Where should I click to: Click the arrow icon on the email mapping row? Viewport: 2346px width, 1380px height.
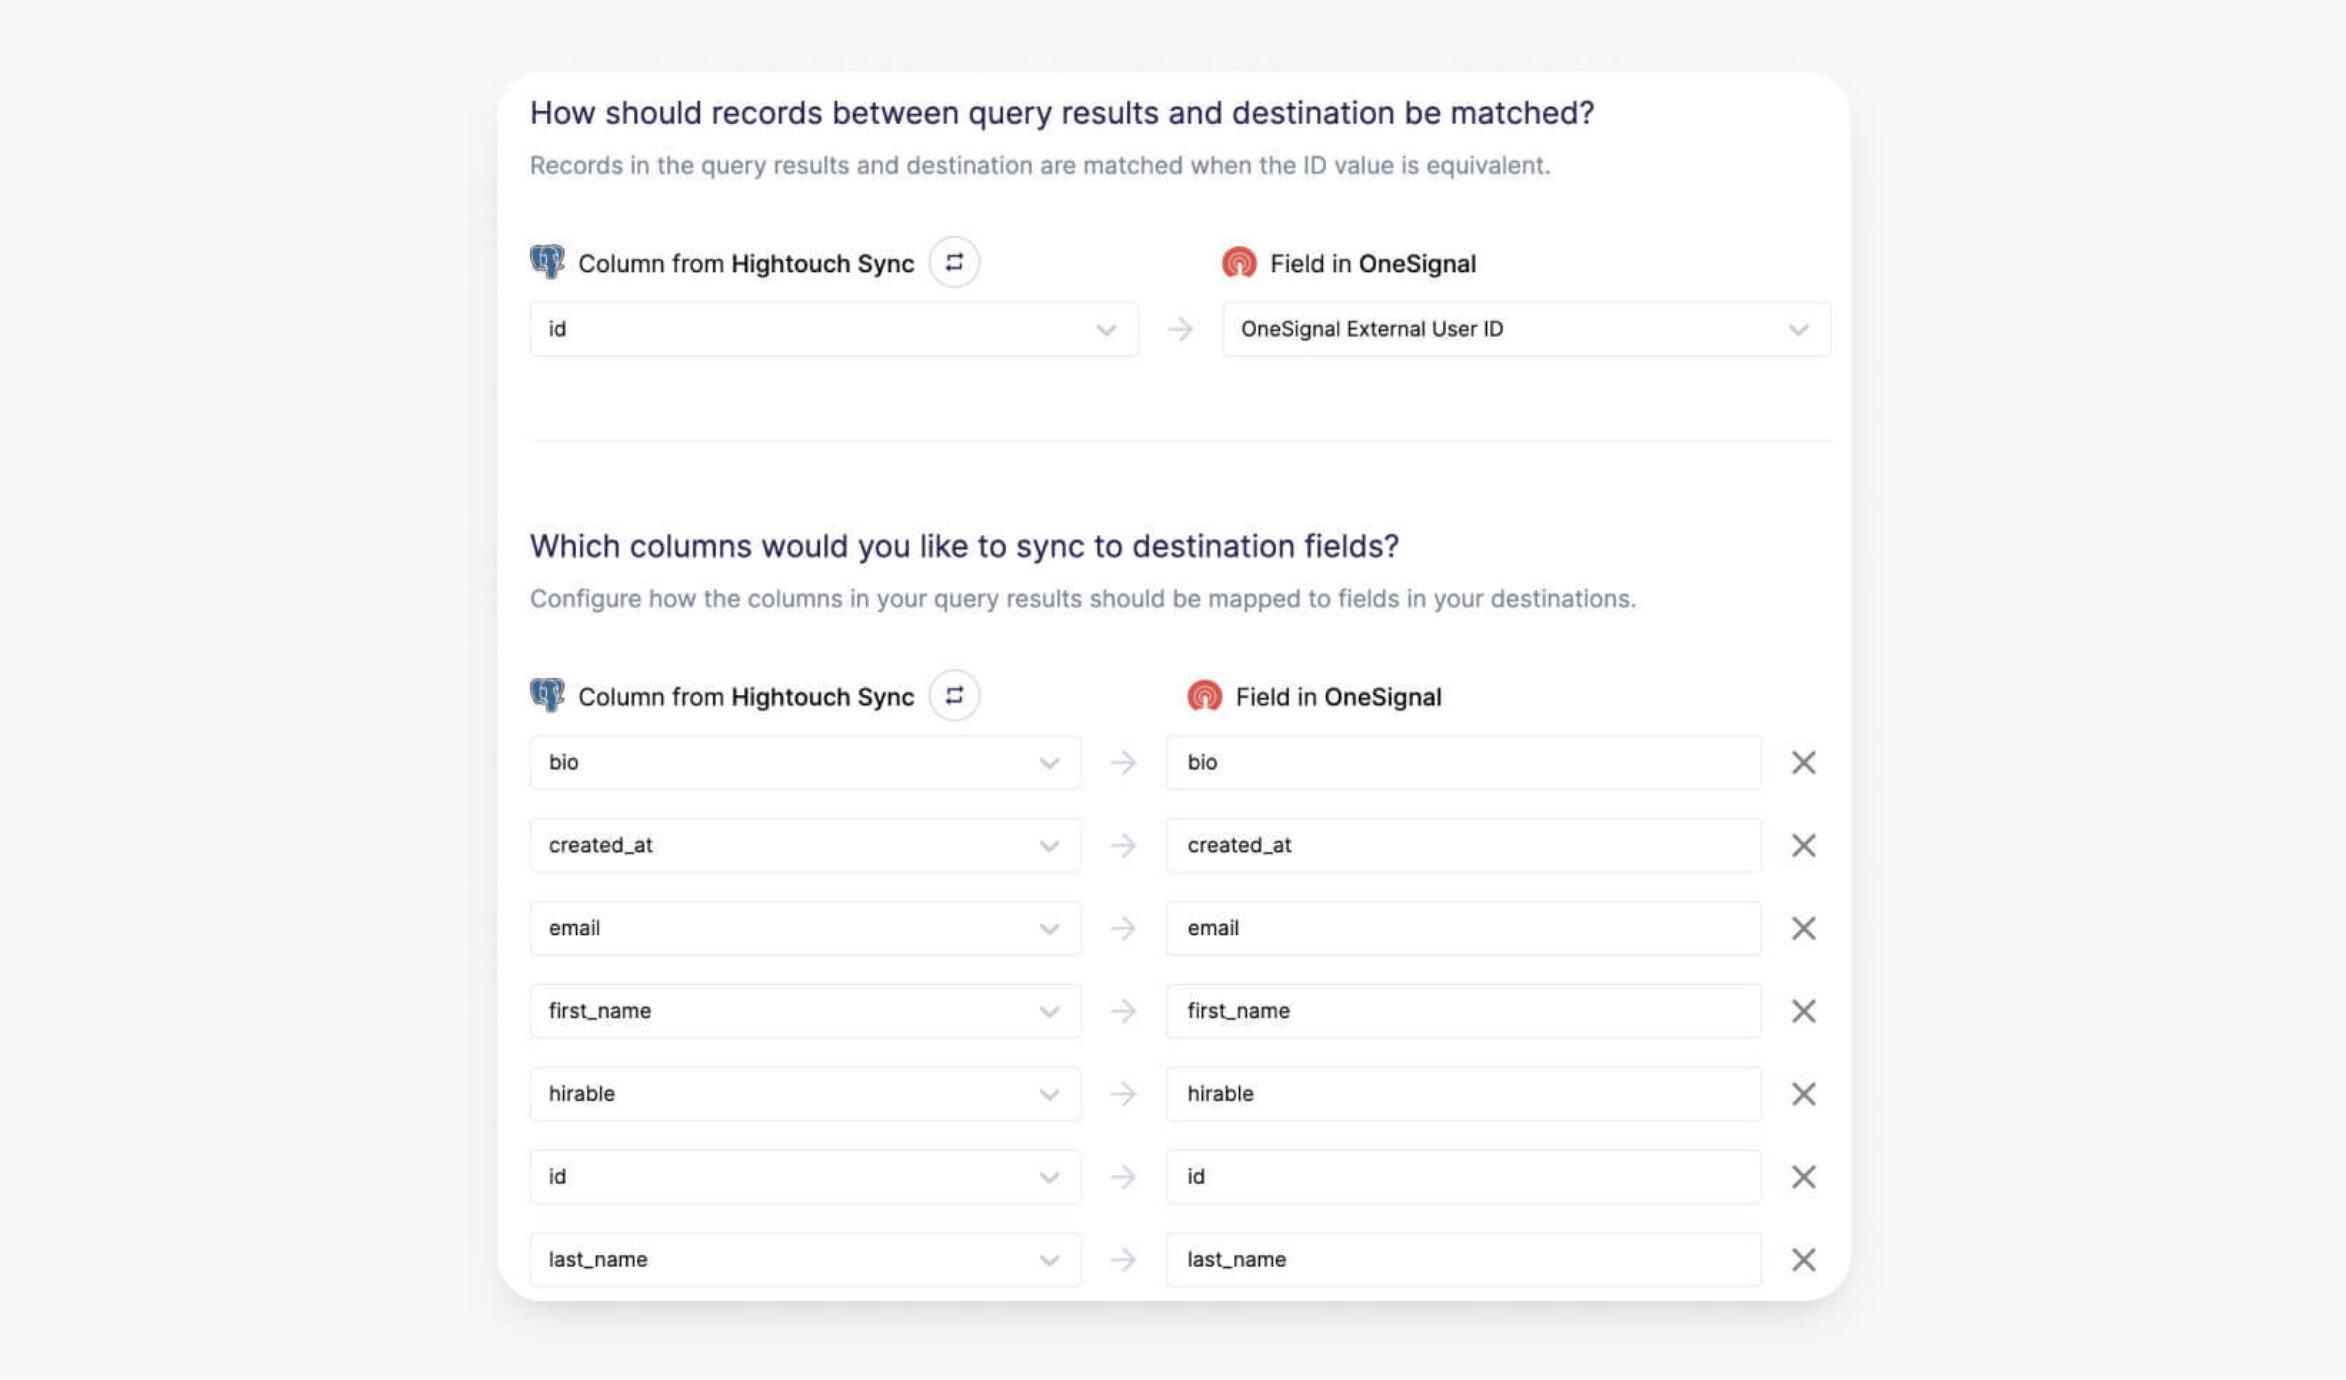pyautogui.click(x=1124, y=928)
